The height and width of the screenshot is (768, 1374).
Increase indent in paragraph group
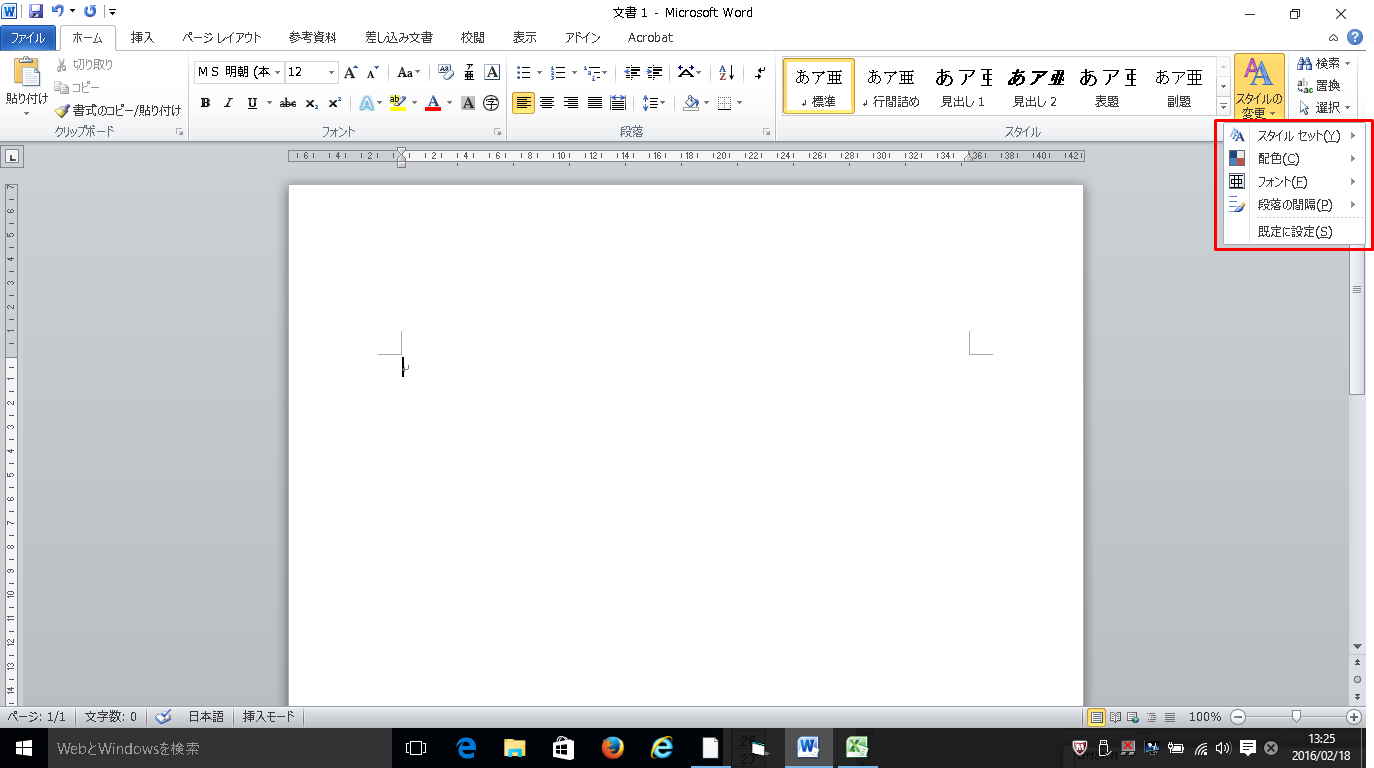[655, 72]
